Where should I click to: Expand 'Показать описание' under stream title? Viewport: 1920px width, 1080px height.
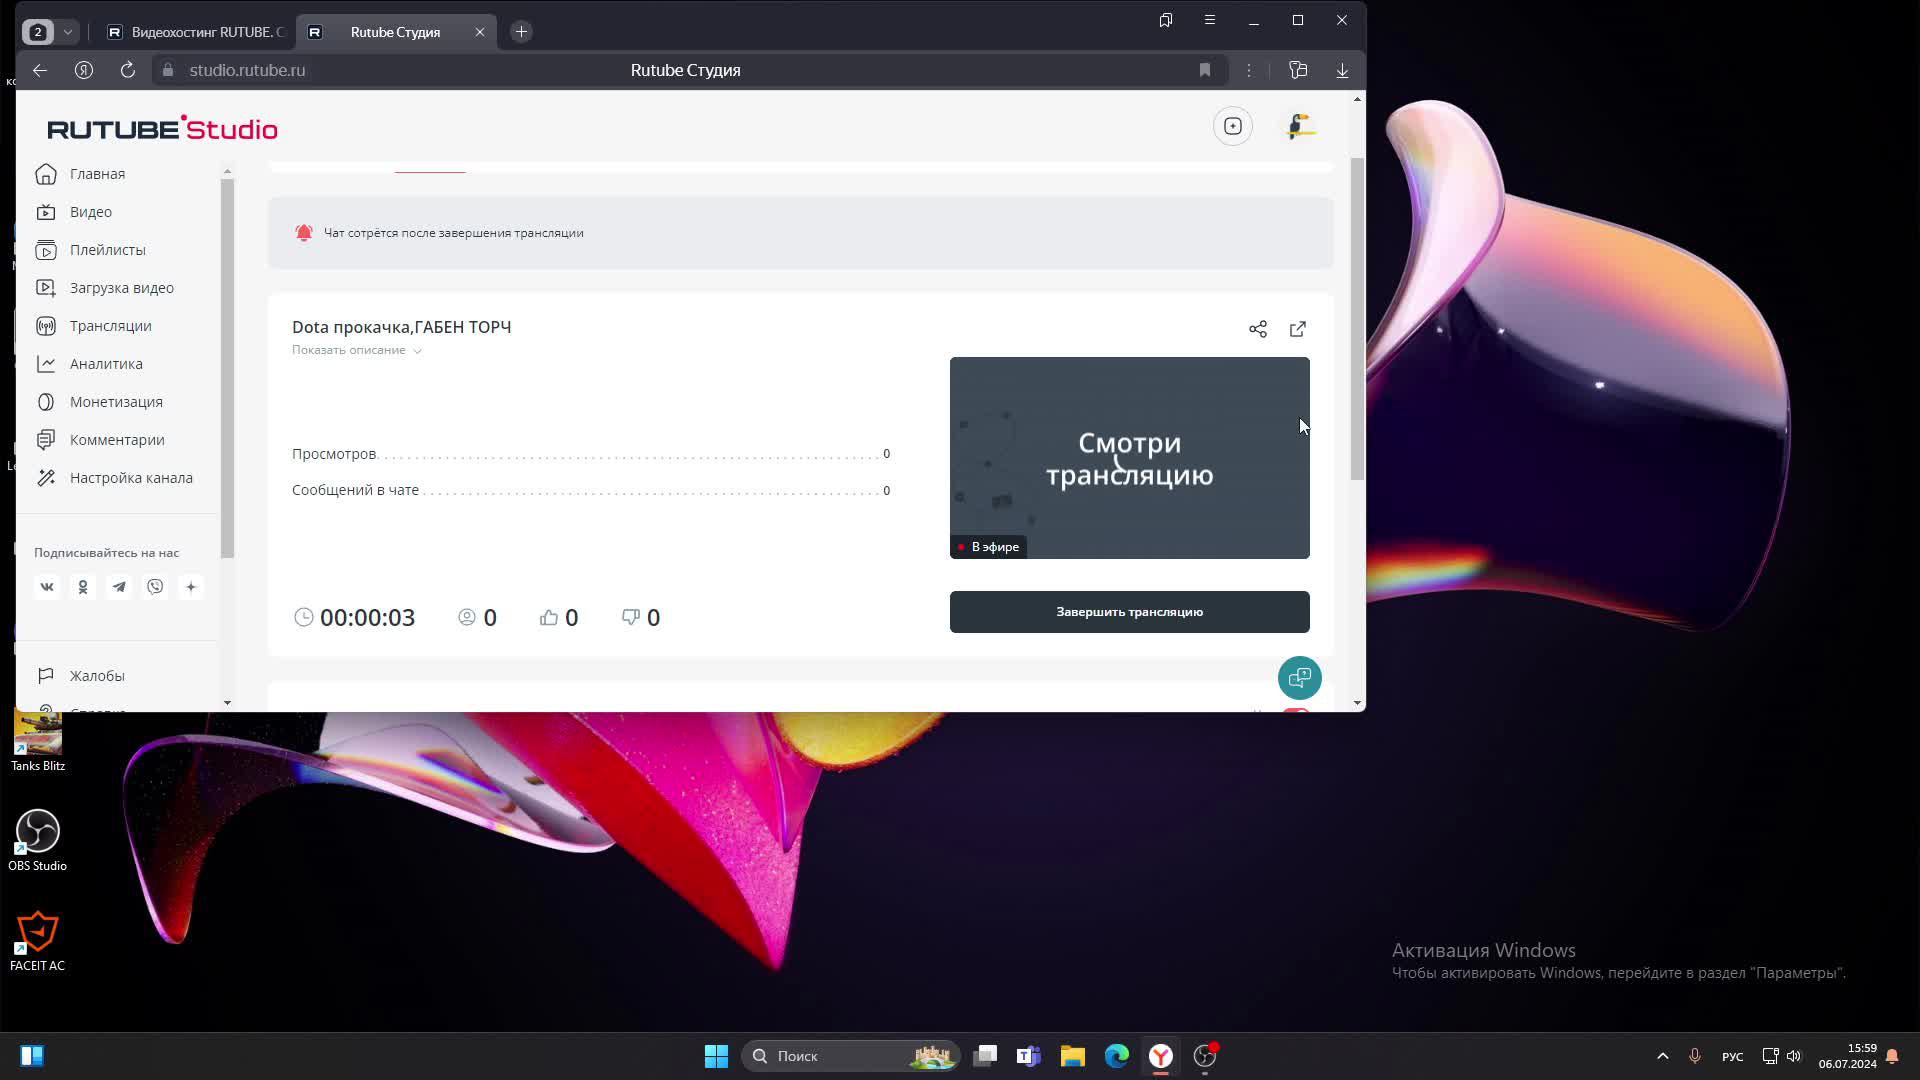tap(356, 350)
